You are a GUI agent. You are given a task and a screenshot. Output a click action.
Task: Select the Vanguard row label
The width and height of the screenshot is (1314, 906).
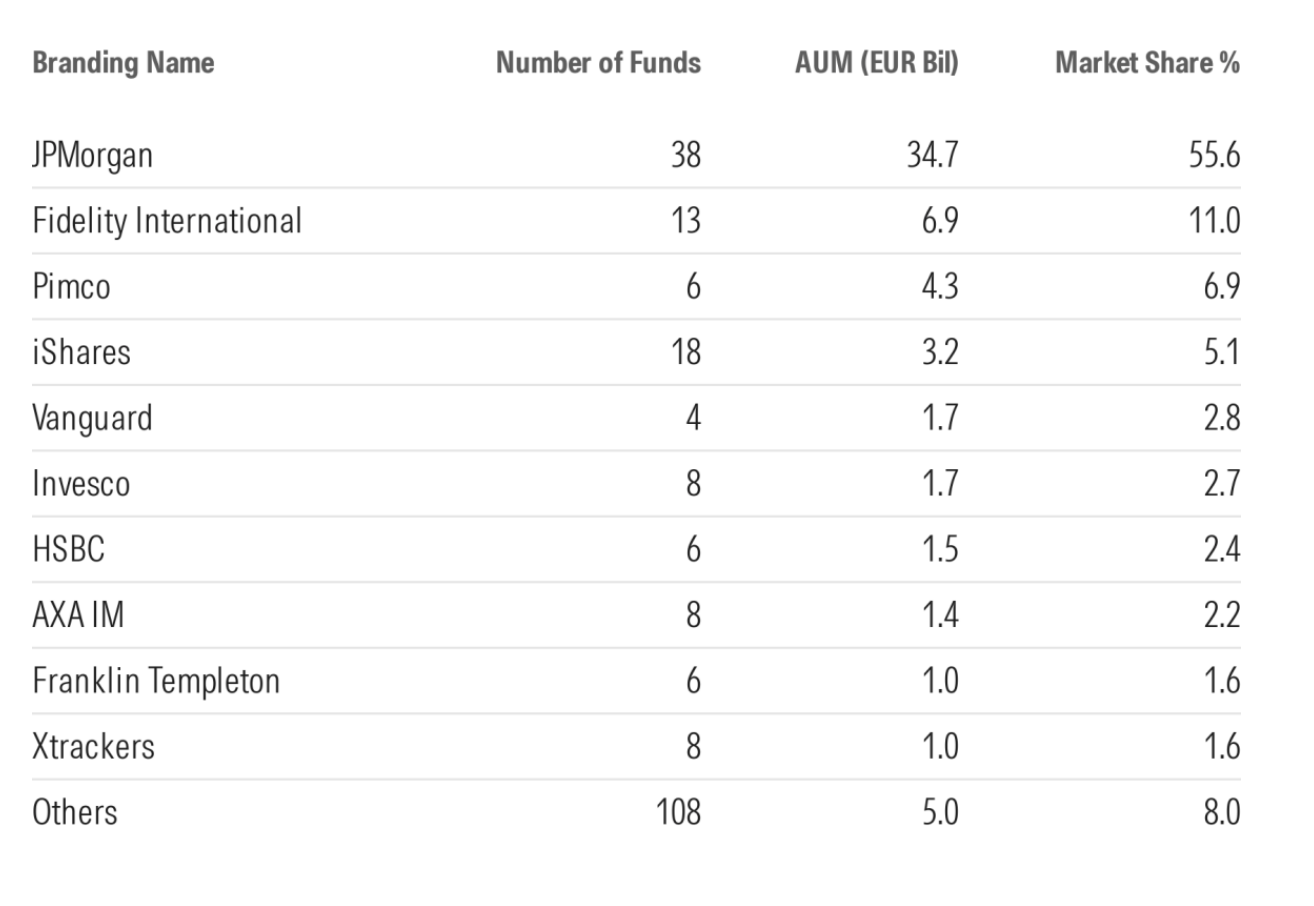coord(92,417)
